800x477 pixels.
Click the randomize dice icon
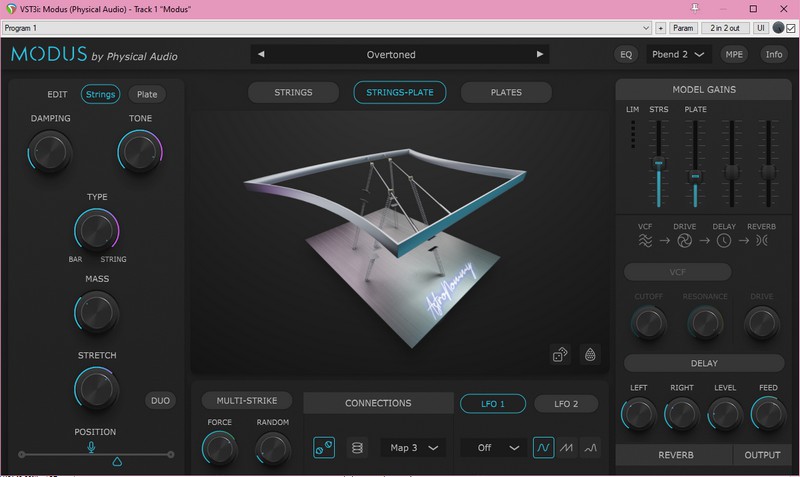pyautogui.click(x=560, y=354)
